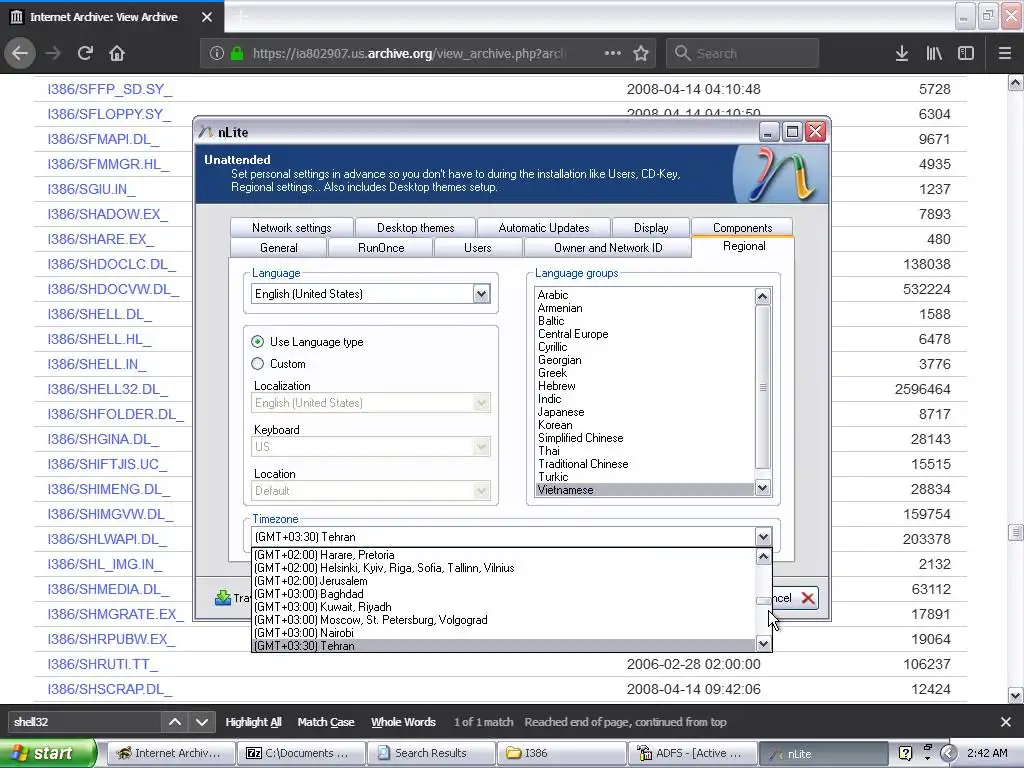Viewport: 1024px width, 768px height.
Task: Open page actions three-dot menu
Action: (x=613, y=53)
